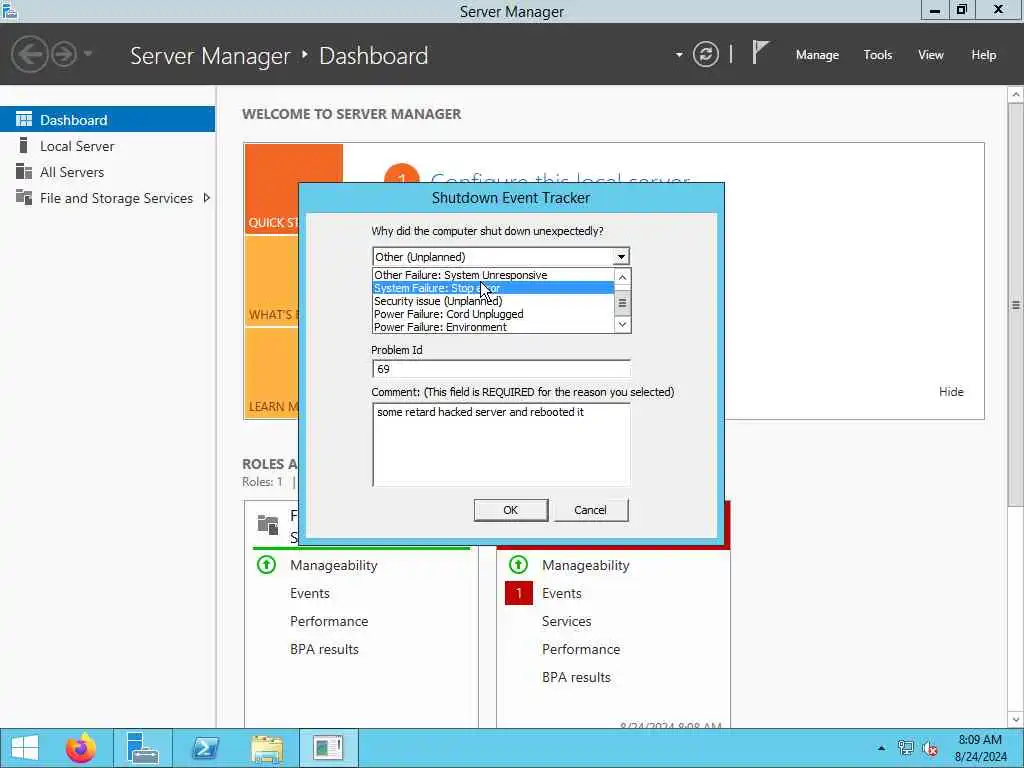Launch Firefox from the taskbar
This screenshot has height=768, width=1024.
[x=81, y=748]
